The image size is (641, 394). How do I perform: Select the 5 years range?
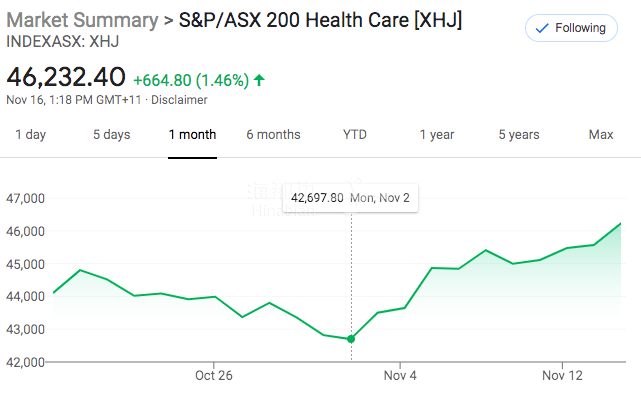[519, 134]
